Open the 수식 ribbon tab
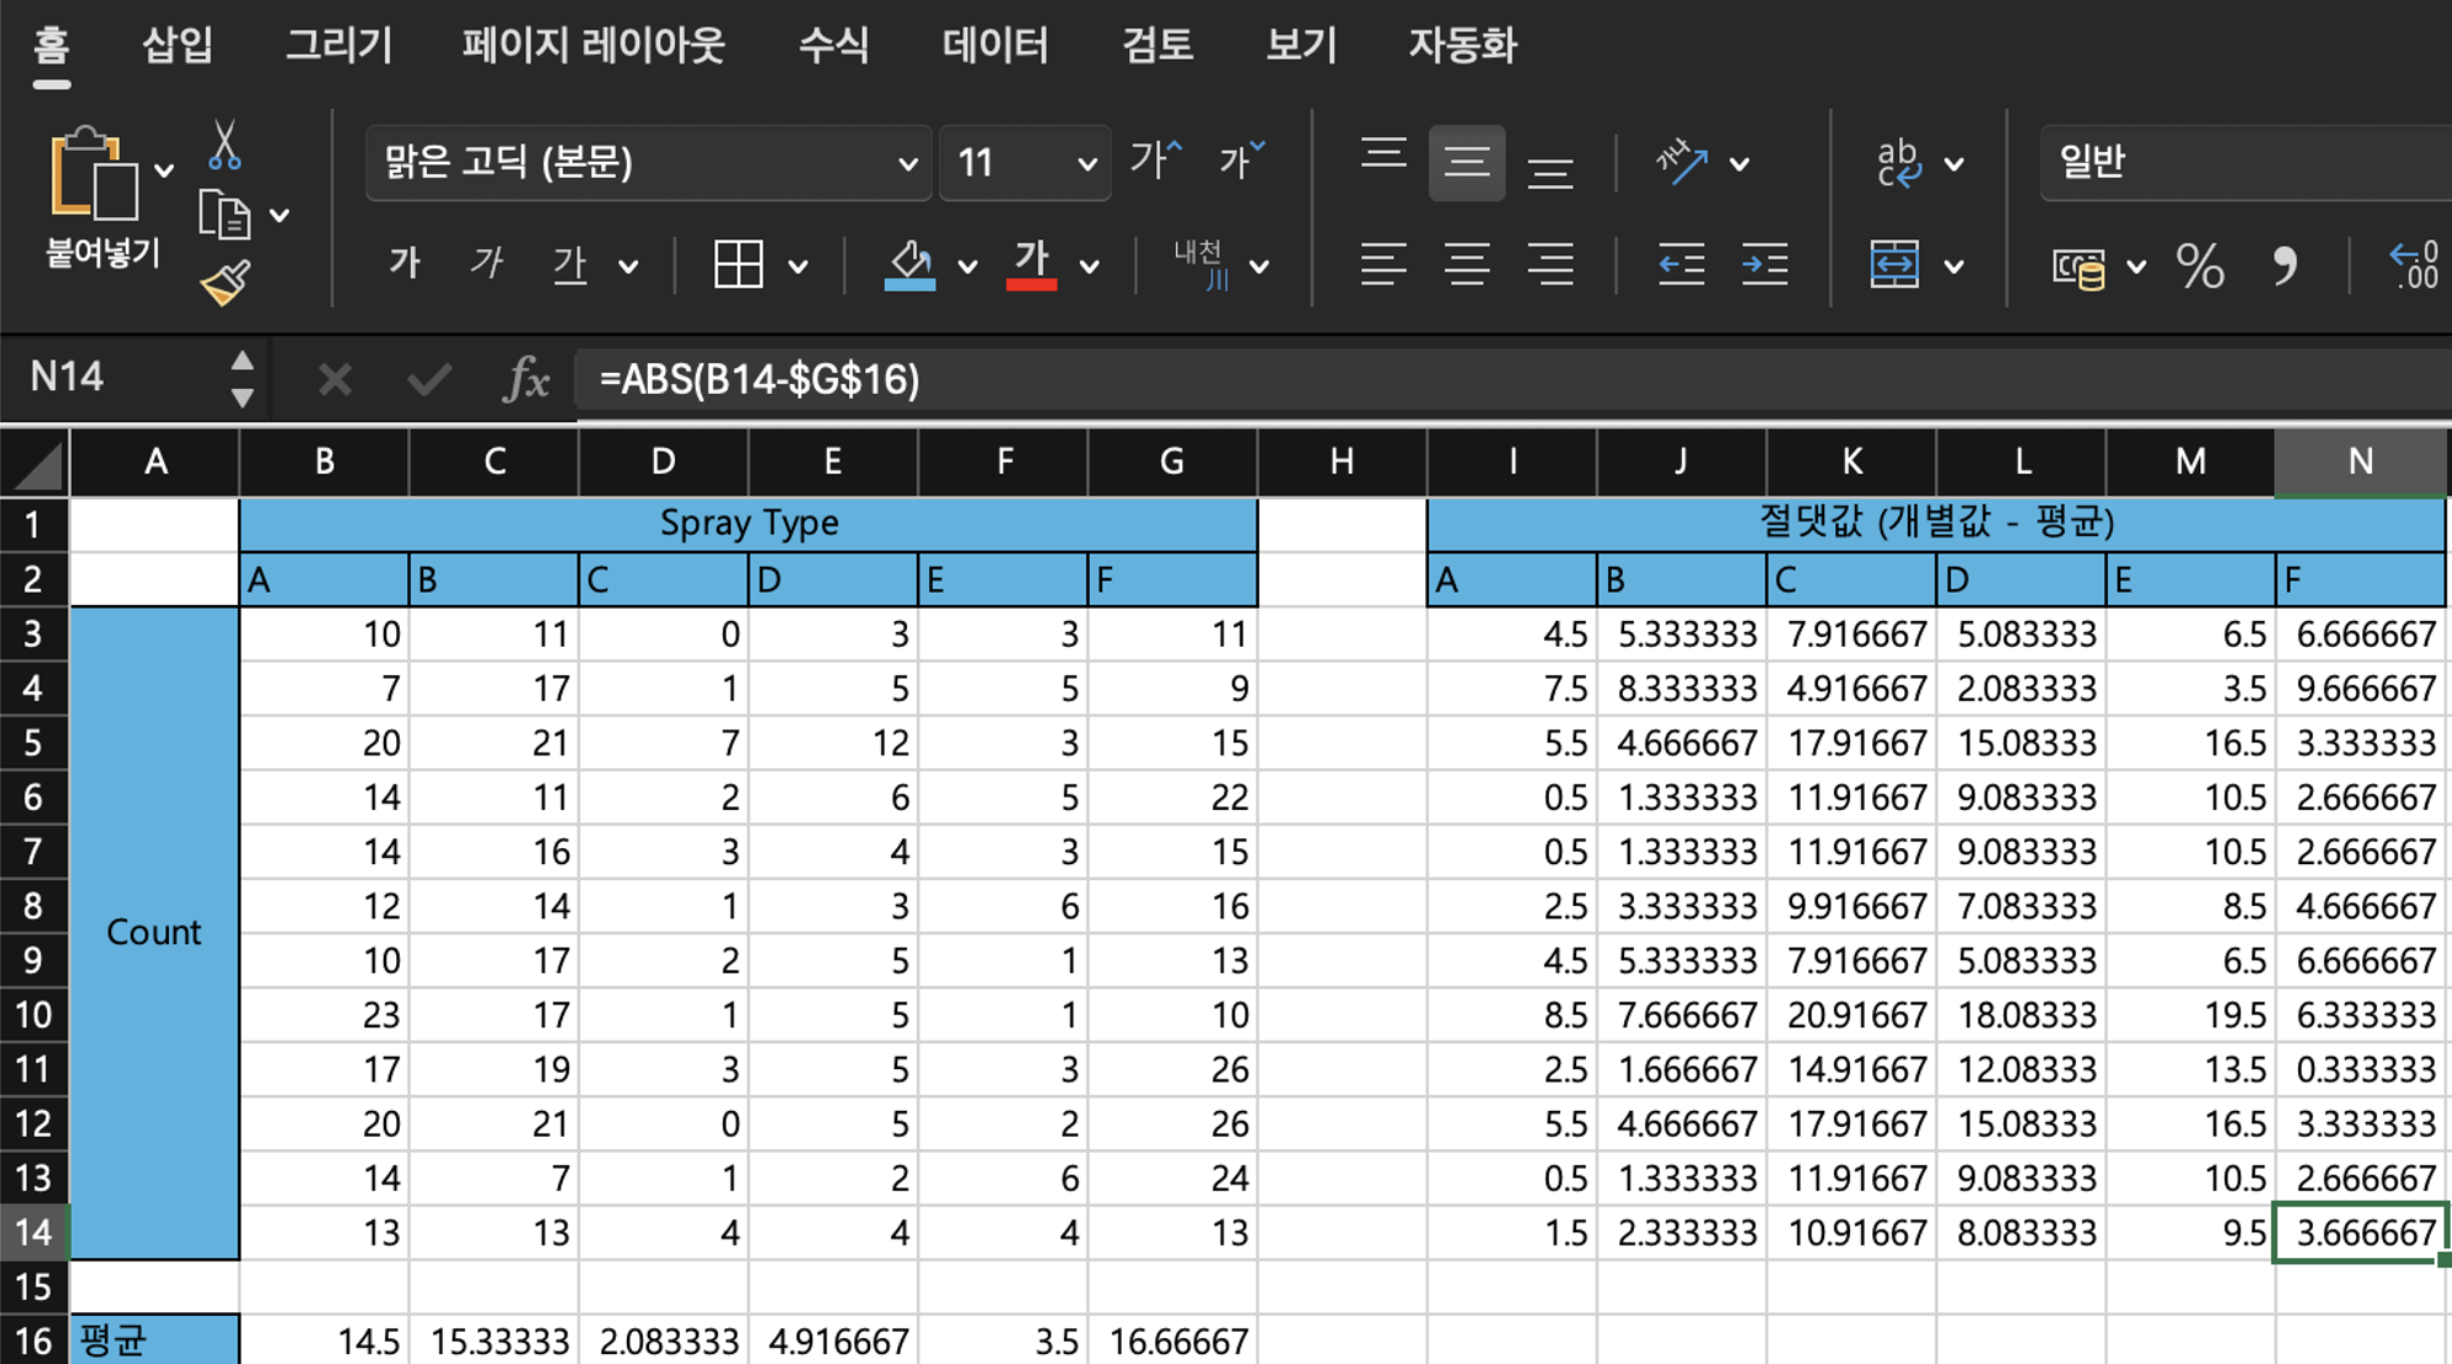 pyautogui.click(x=833, y=46)
